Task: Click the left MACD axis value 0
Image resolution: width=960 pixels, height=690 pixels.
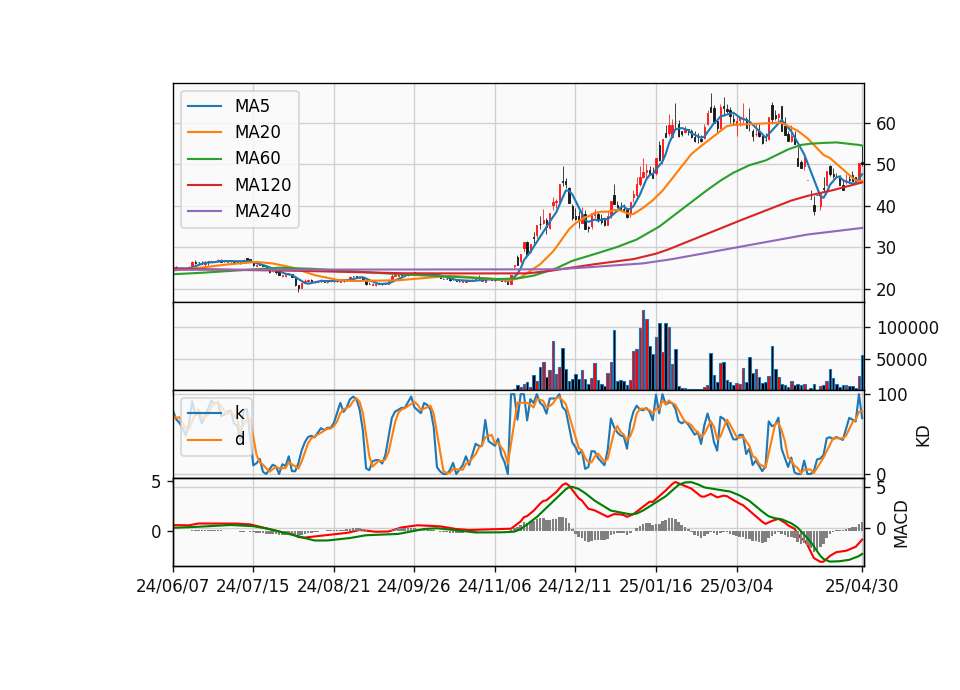Action: (156, 533)
